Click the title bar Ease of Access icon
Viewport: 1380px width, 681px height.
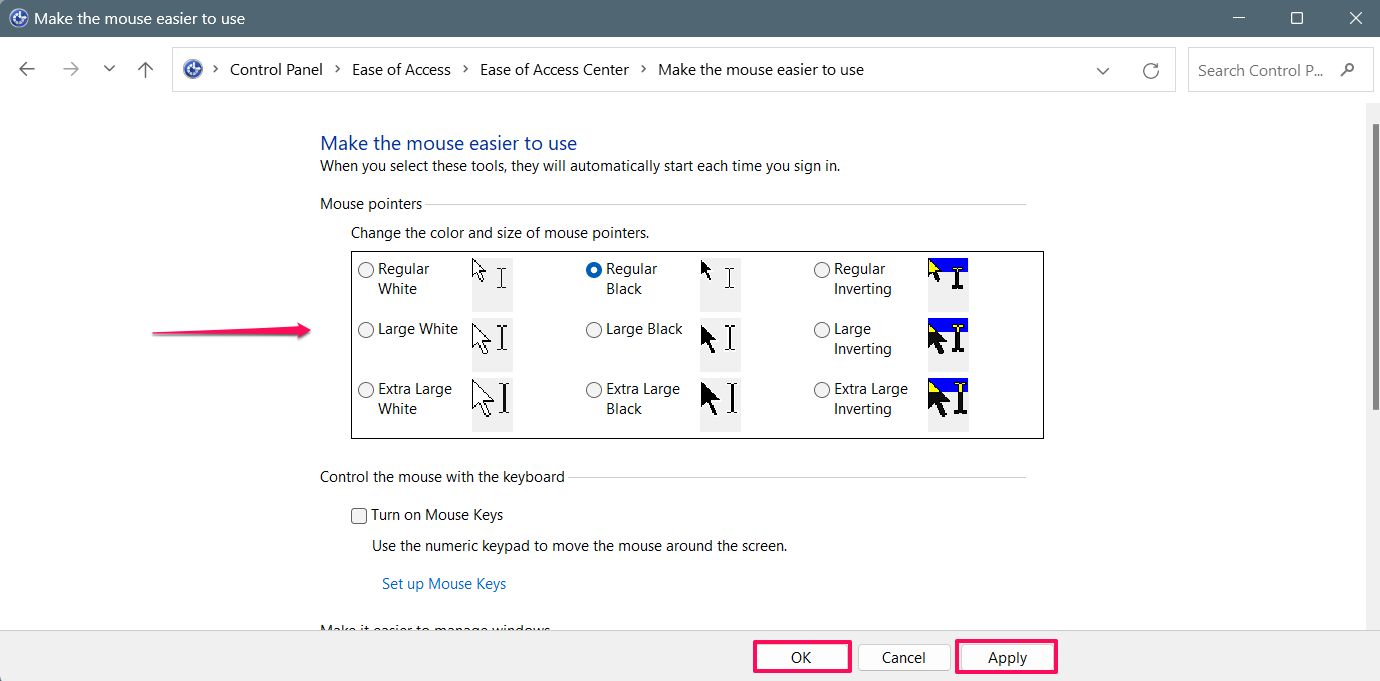coord(18,18)
